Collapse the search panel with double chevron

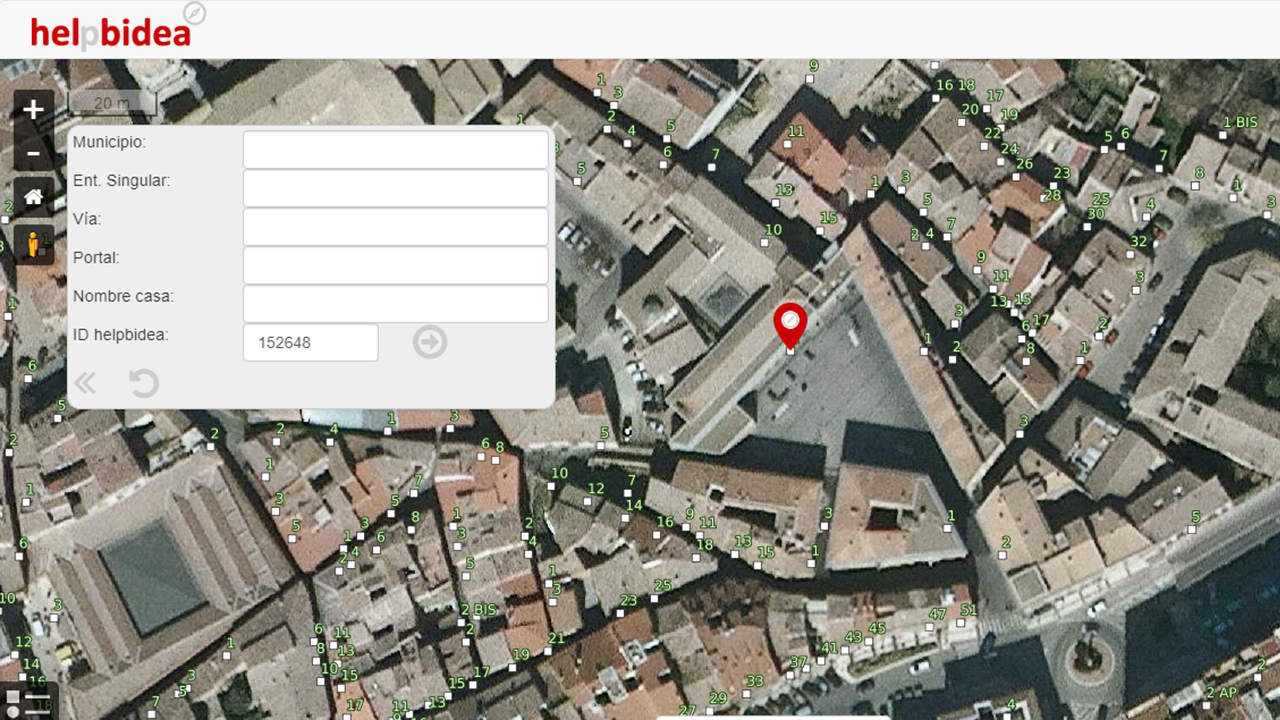[85, 383]
